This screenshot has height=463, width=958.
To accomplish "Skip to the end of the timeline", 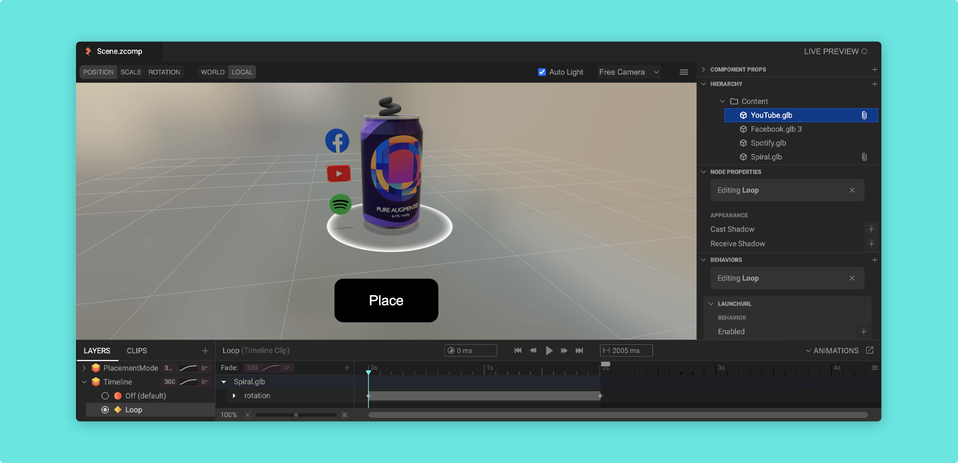I will pyautogui.click(x=579, y=351).
